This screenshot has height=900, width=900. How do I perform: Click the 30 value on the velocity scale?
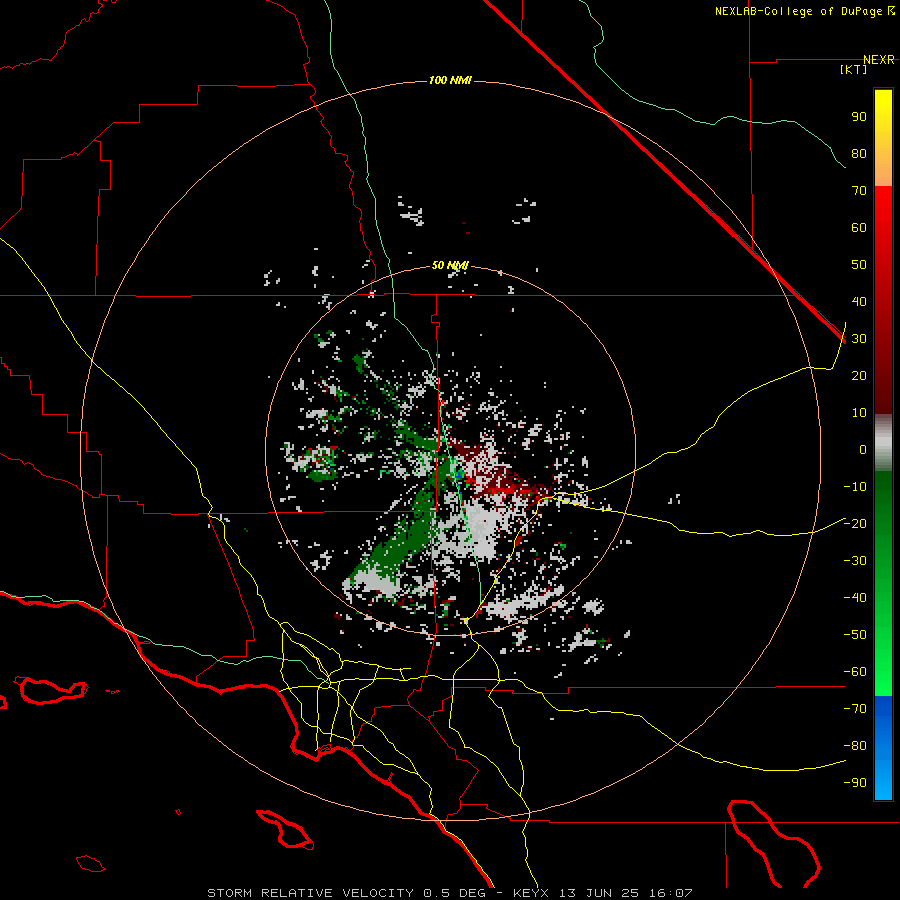pos(859,339)
